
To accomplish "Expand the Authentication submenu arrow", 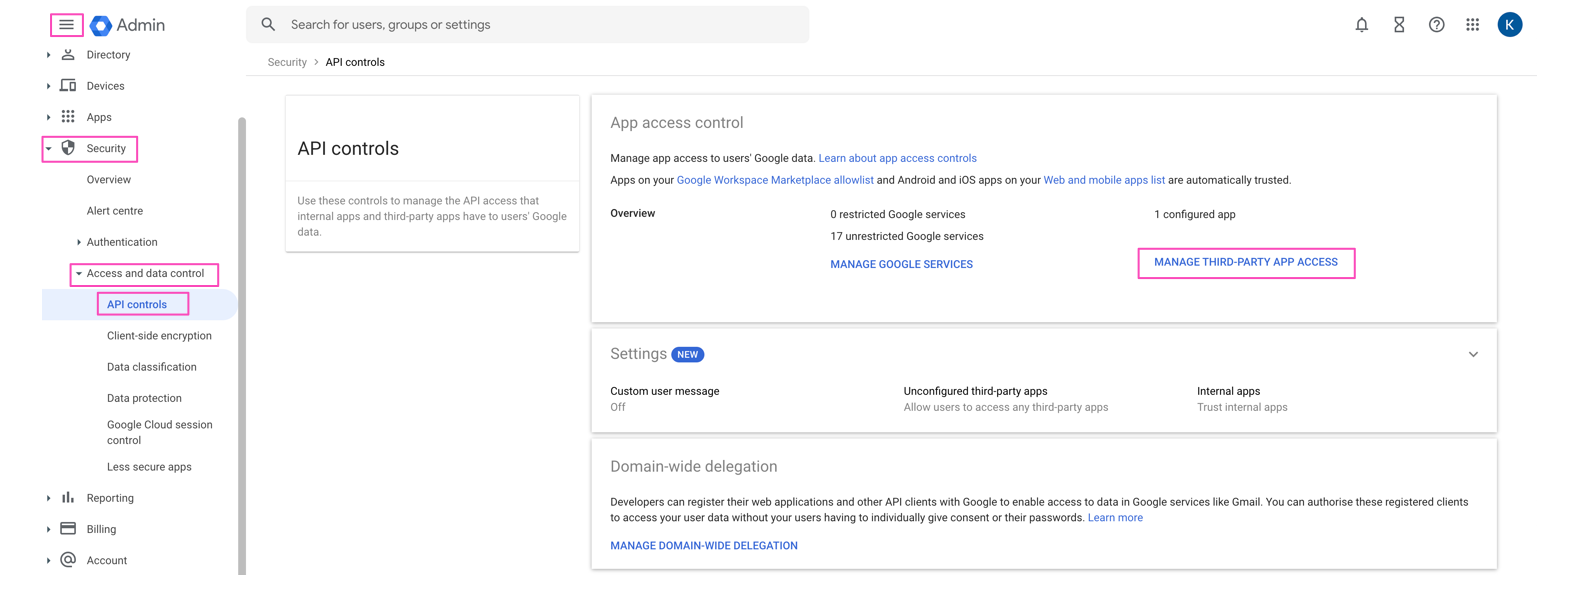I will click(79, 242).
